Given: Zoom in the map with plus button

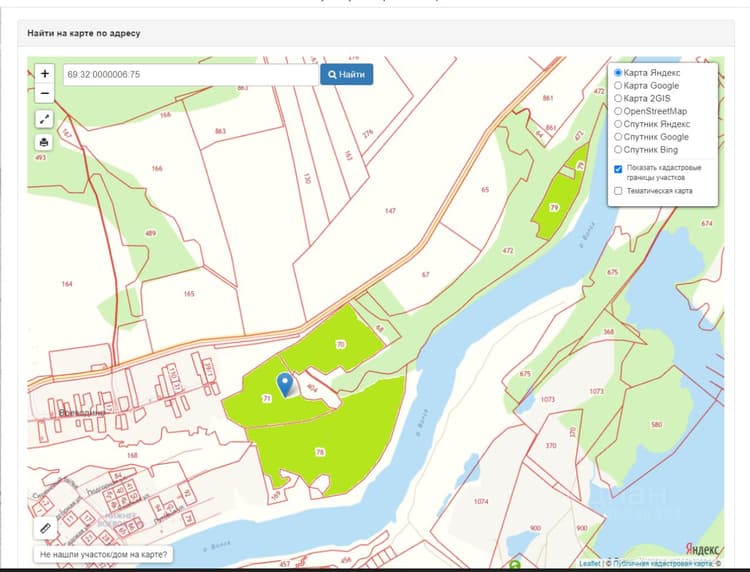Looking at the screenshot, I should coord(44,73).
